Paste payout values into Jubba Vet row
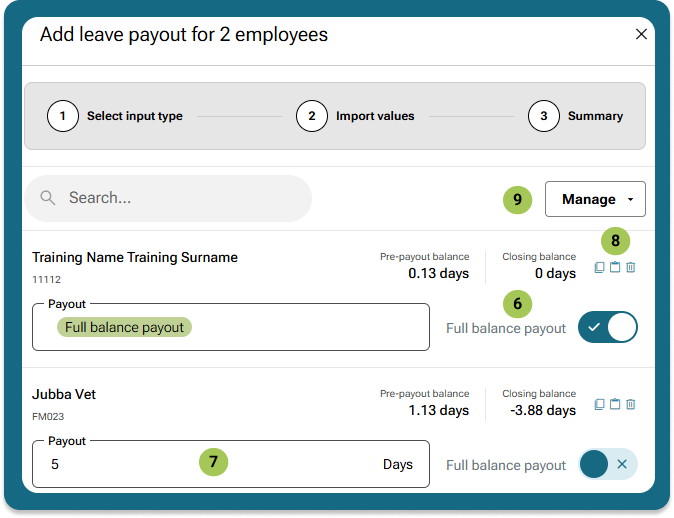Screen dimensions: 674x518 (x=615, y=405)
